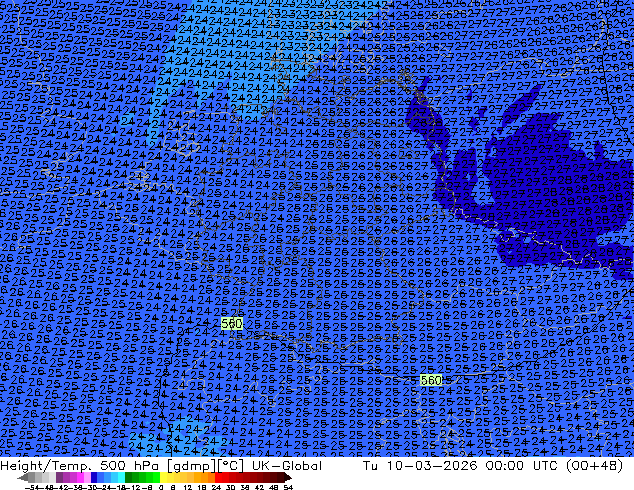Click the '54' legend scale value
Screen dimensions: 634x490
click(288, 488)
